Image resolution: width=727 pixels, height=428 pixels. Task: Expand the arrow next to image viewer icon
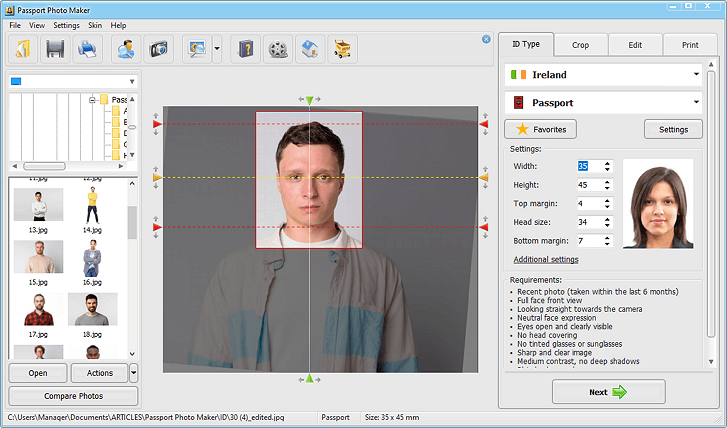tap(217, 49)
